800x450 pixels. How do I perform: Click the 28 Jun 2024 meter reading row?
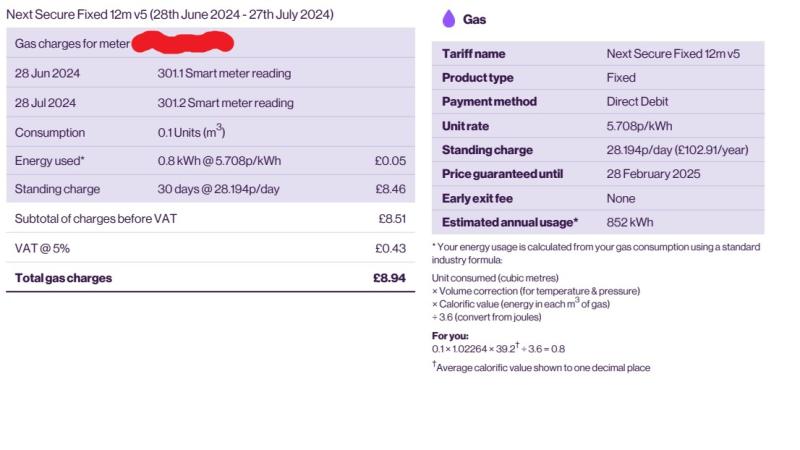210,73
